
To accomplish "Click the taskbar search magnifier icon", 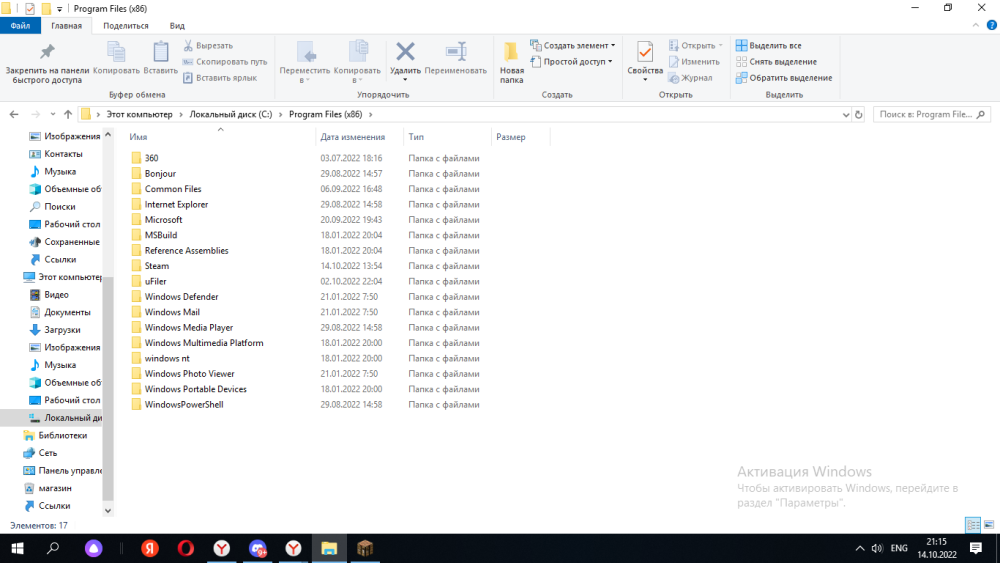I will (53, 548).
